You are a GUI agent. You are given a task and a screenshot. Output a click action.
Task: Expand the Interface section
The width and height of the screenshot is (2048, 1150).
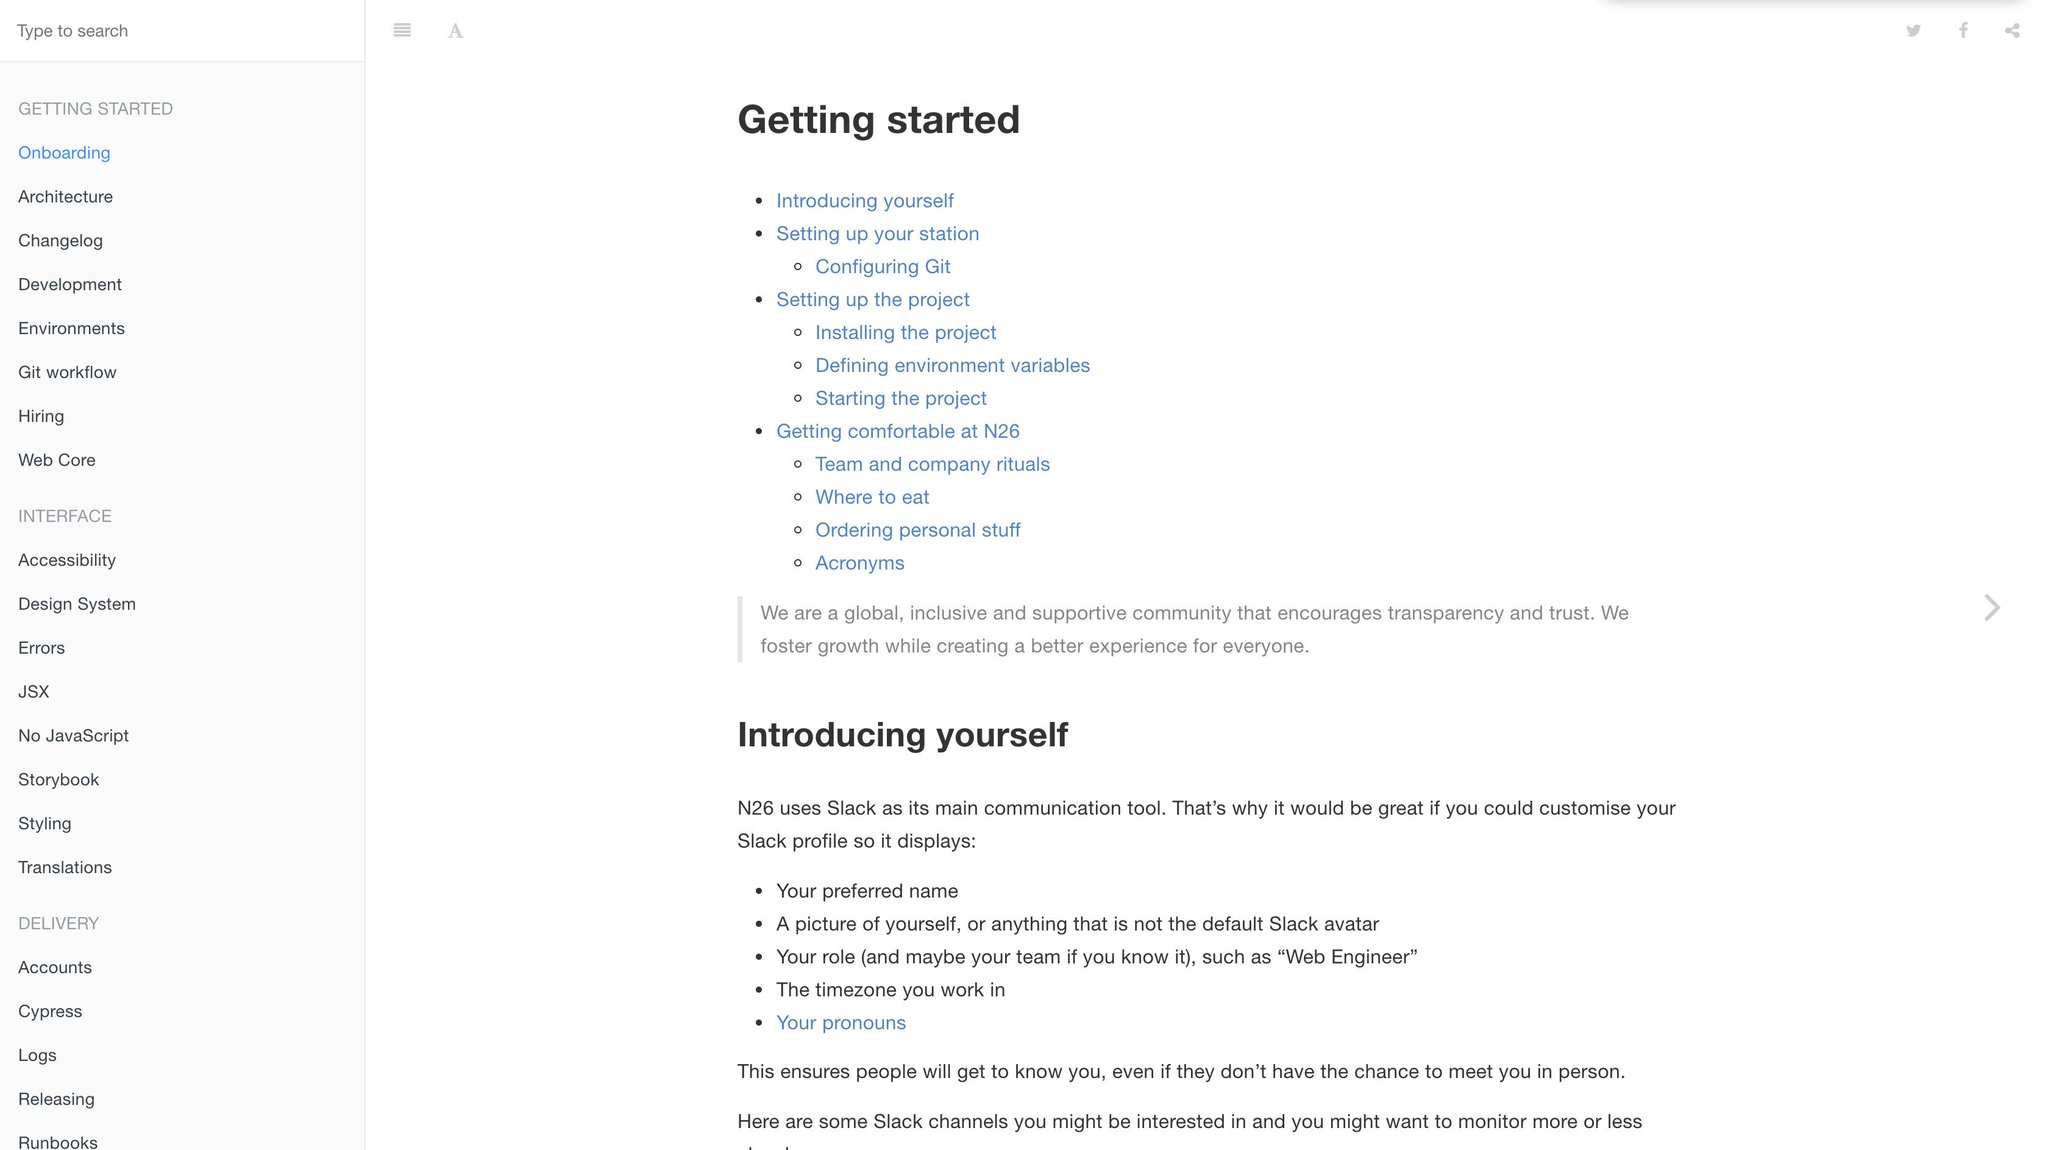65,515
